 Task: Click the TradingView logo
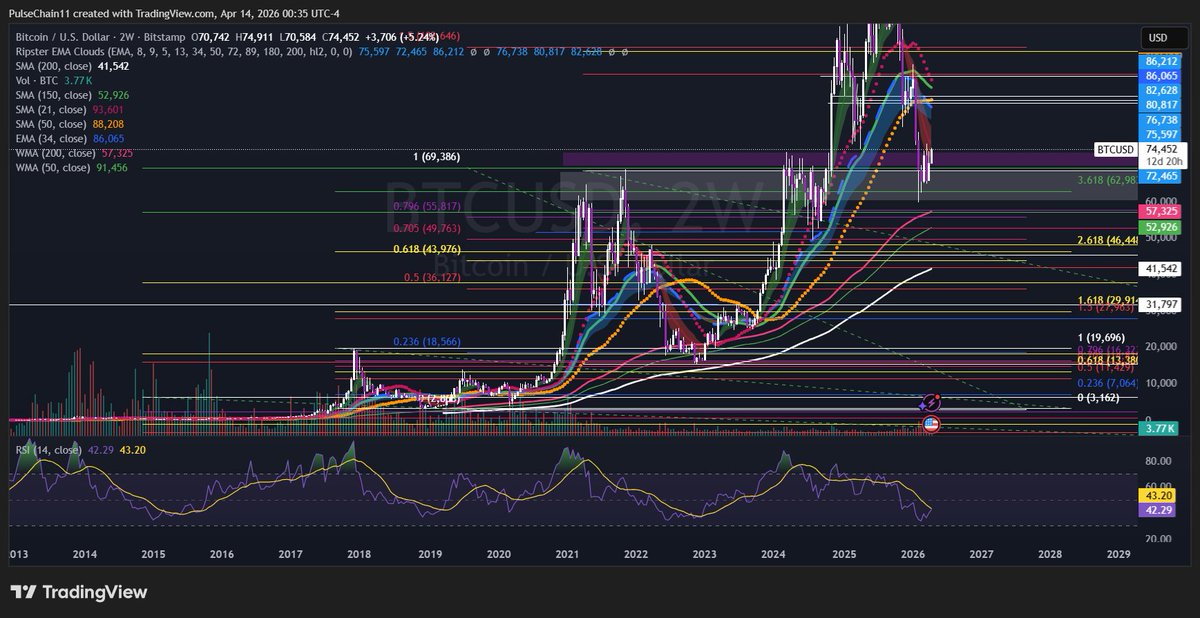coord(79,592)
